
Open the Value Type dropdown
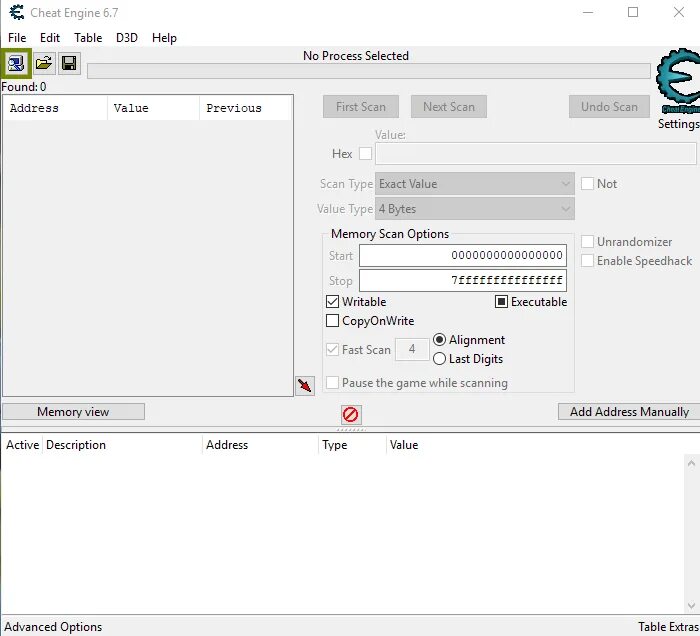[x=475, y=209]
